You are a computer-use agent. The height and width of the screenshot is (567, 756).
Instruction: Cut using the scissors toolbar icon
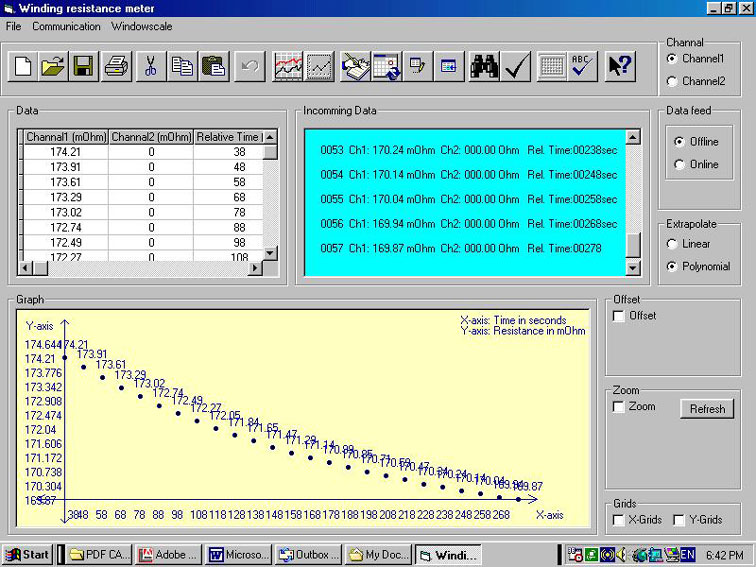[150, 66]
